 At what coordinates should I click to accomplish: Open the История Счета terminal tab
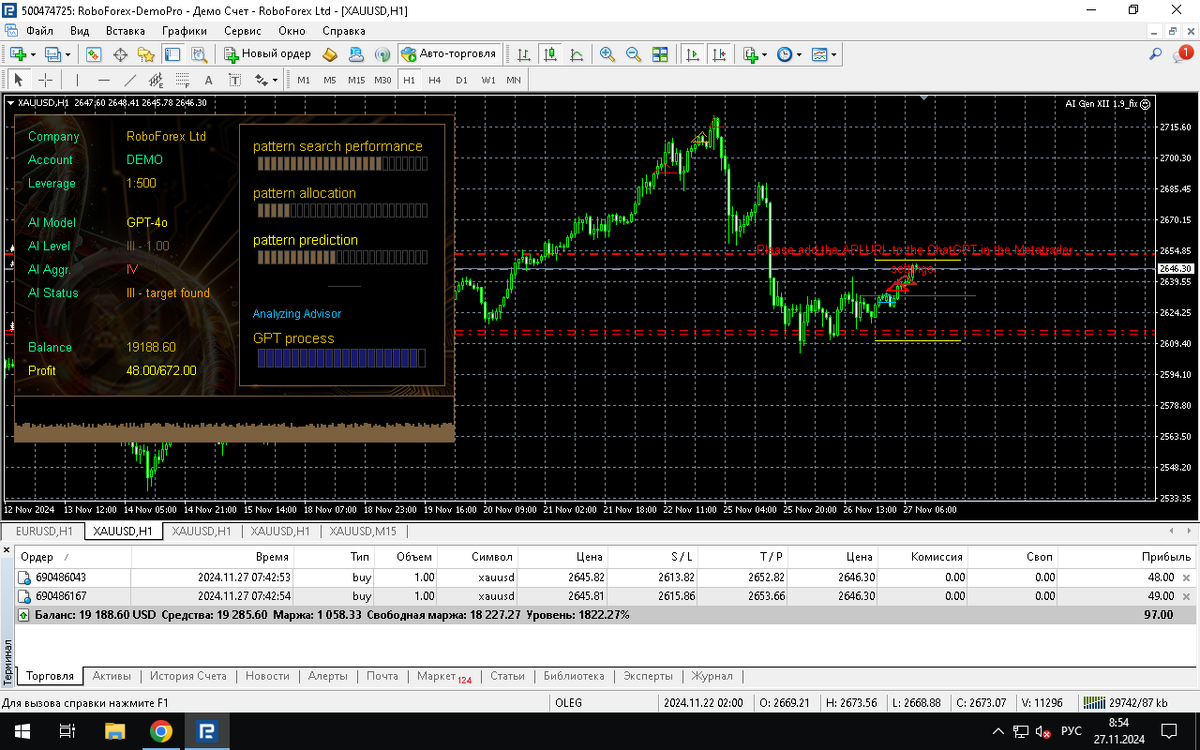click(x=190, y=676)
